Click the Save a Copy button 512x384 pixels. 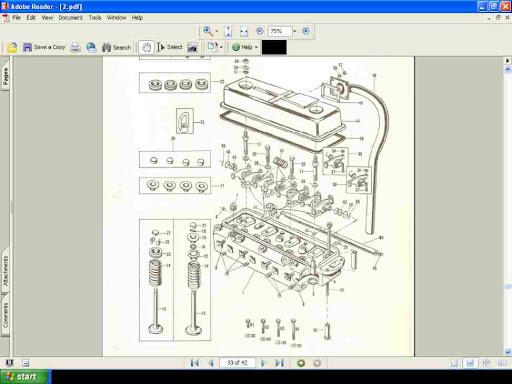coord(44,47)
